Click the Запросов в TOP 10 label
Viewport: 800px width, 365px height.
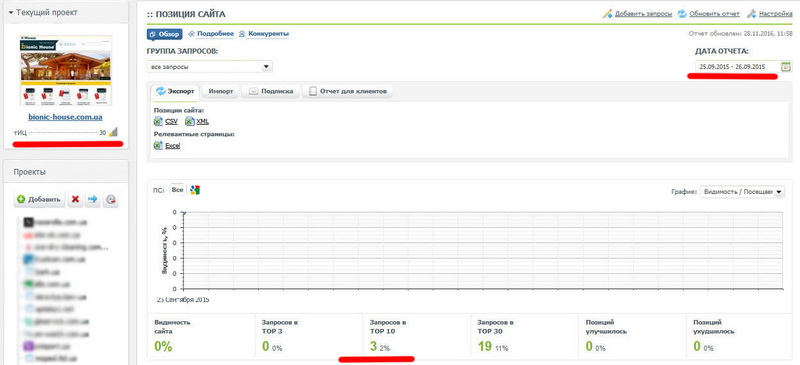point(388,327)
